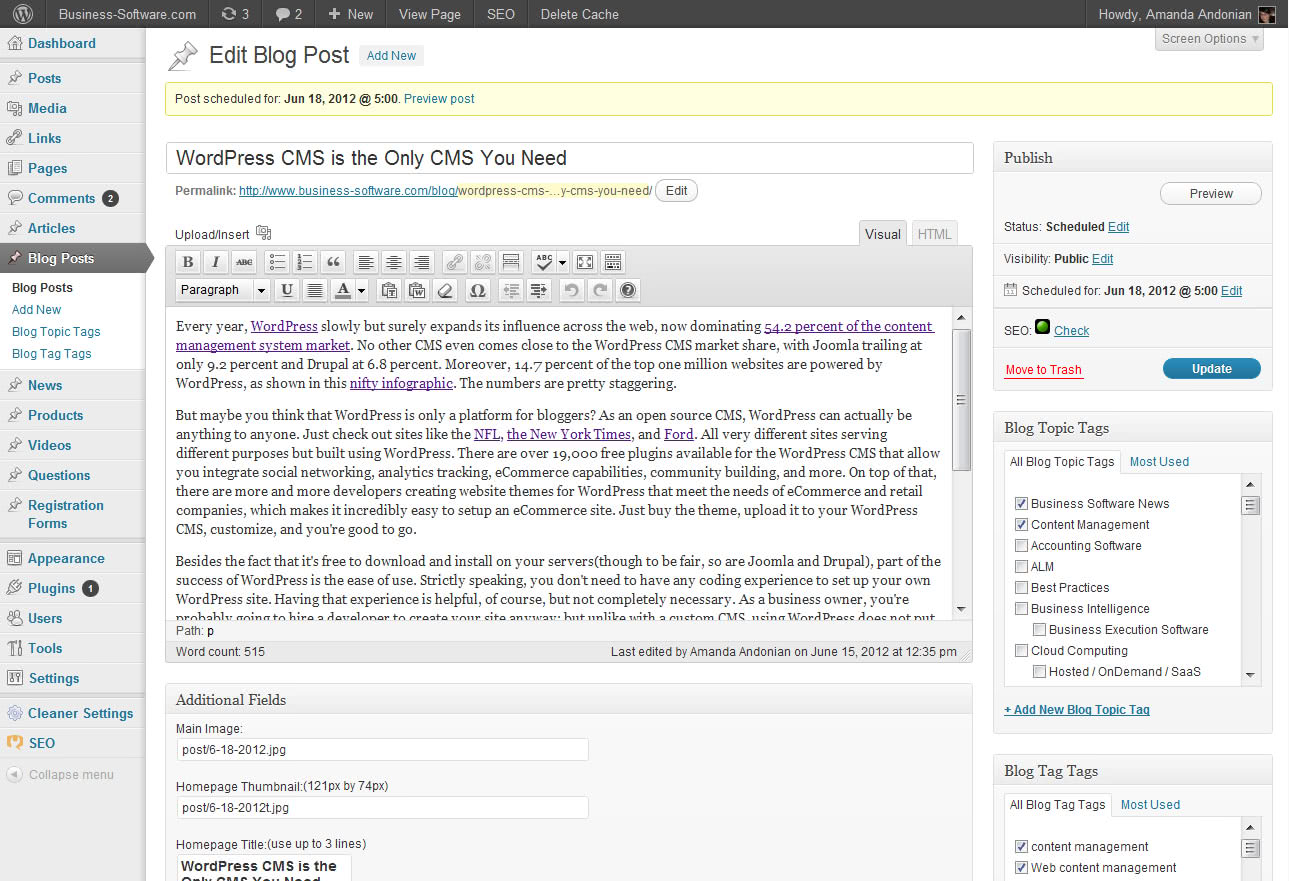Viewport: 1289px width, 881px height.
Task: Align text left
Action: coord(366,262)
